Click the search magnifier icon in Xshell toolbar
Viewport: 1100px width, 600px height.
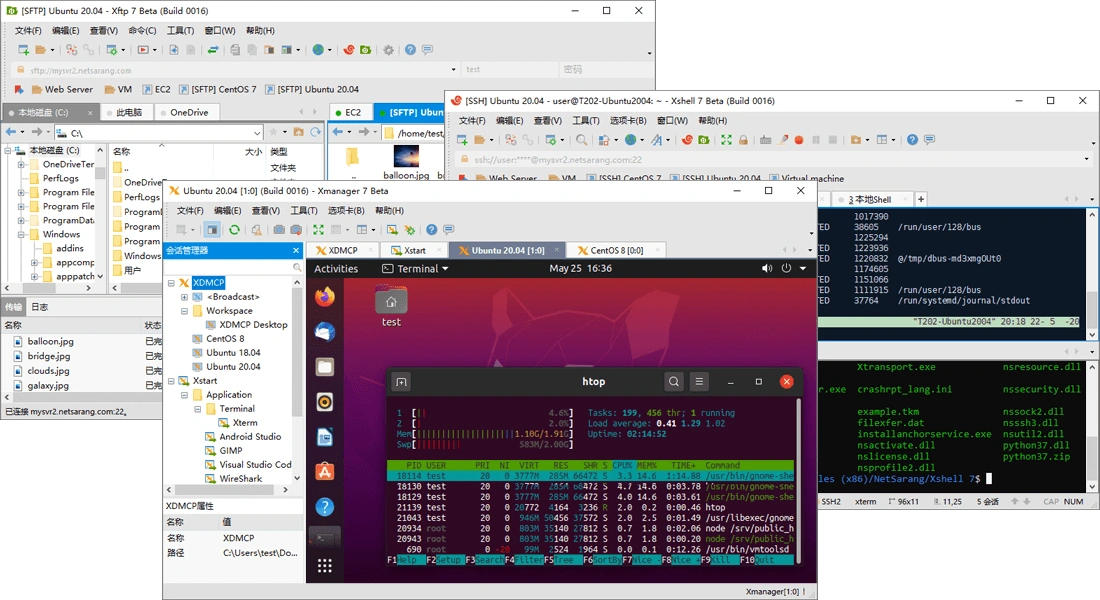point(582,140)
